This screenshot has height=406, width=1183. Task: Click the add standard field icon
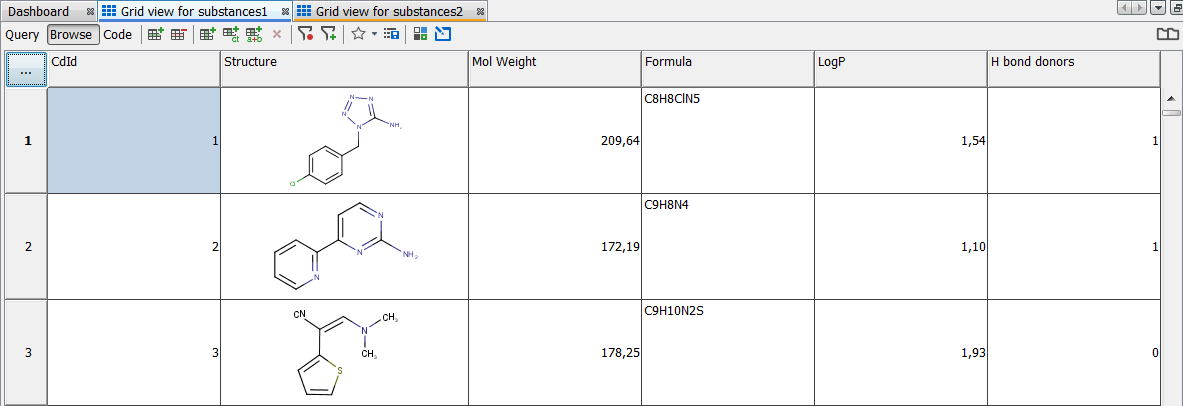(208, 34)
